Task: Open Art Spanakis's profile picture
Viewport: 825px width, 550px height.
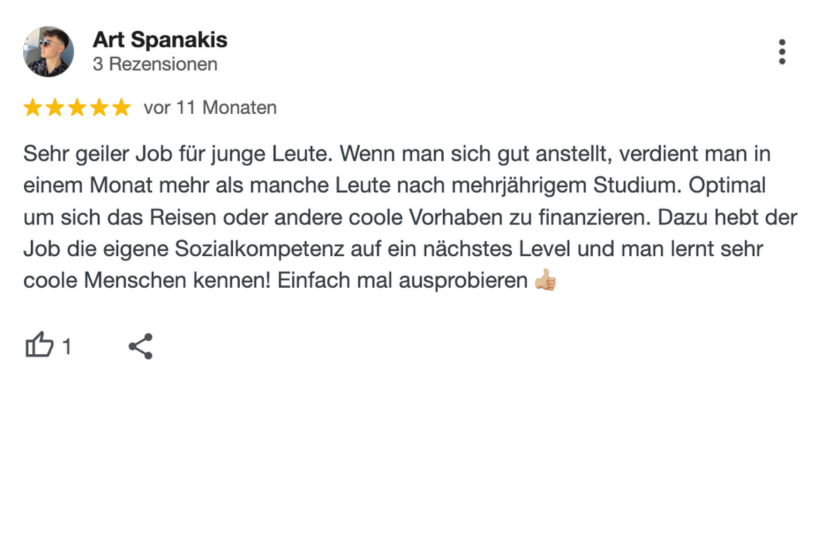Action: 48,52
